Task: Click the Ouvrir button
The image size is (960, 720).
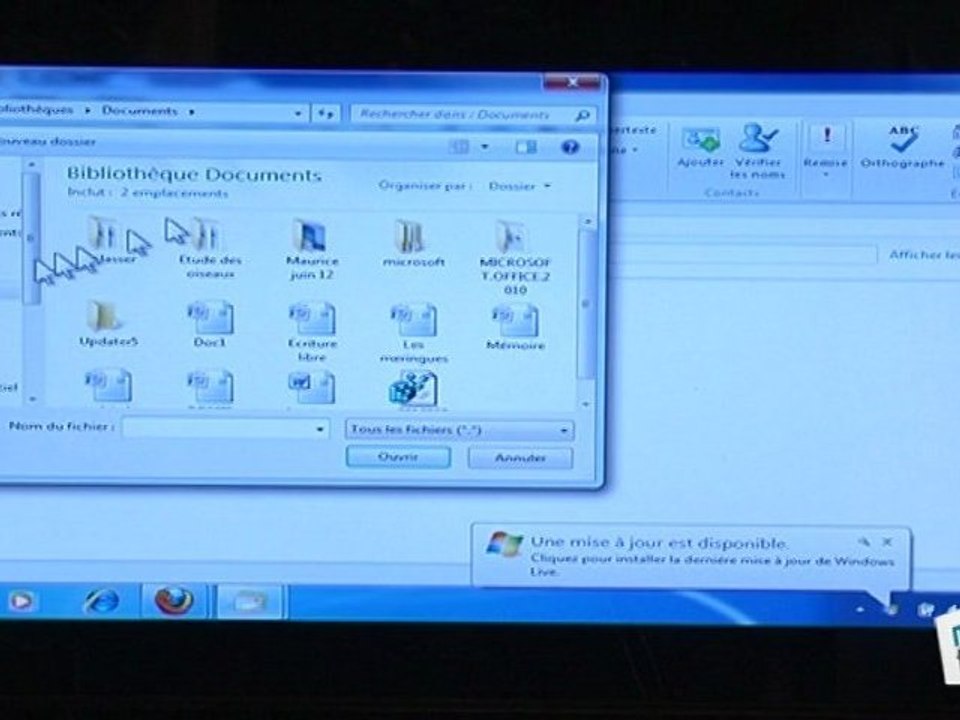Action: coord(398,457)
